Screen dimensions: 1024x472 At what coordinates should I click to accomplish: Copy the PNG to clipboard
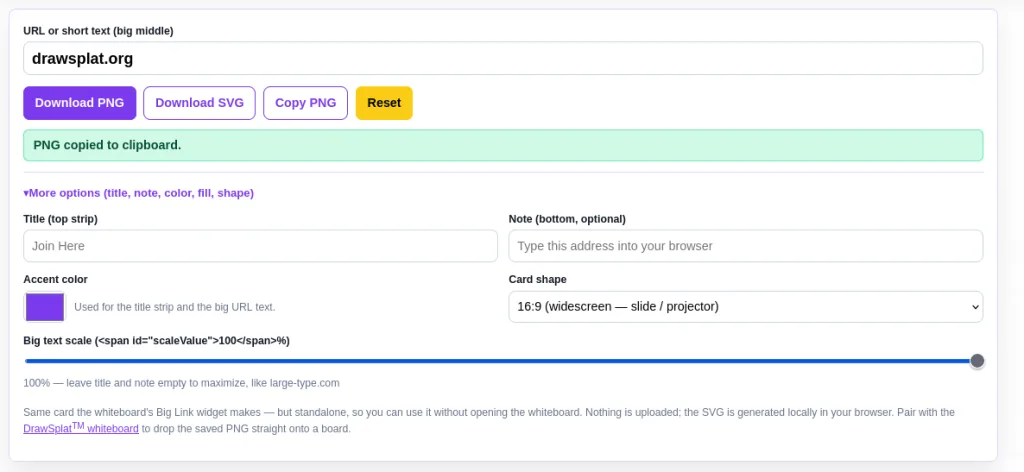point(306,103)
